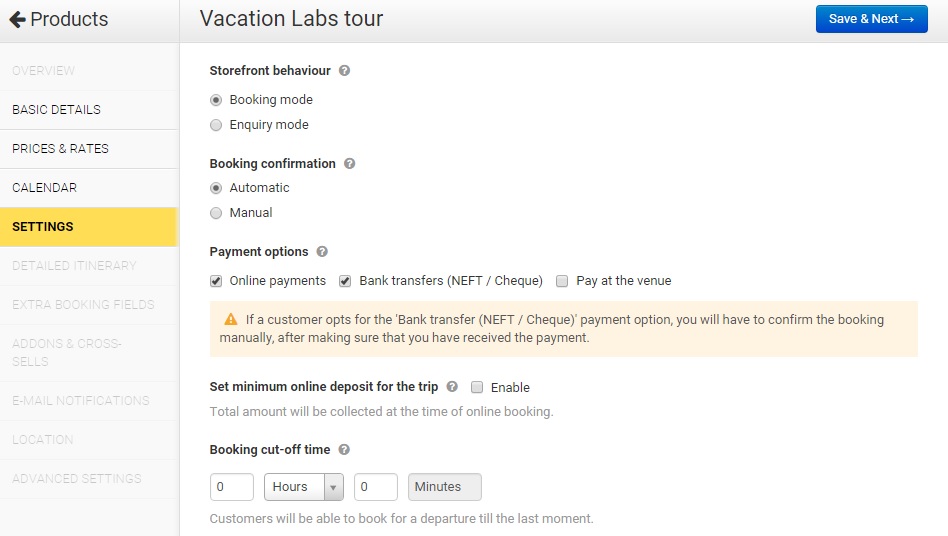Go to Prices & Rates section
Viewport: 948px width, 536px height.
pos(60,149)
